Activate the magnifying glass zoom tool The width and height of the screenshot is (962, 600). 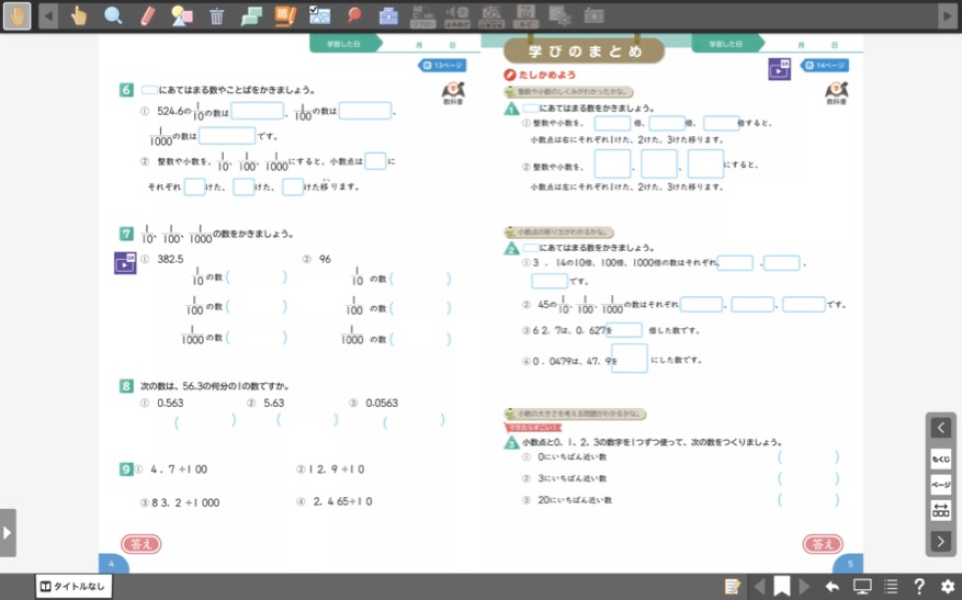114,15
